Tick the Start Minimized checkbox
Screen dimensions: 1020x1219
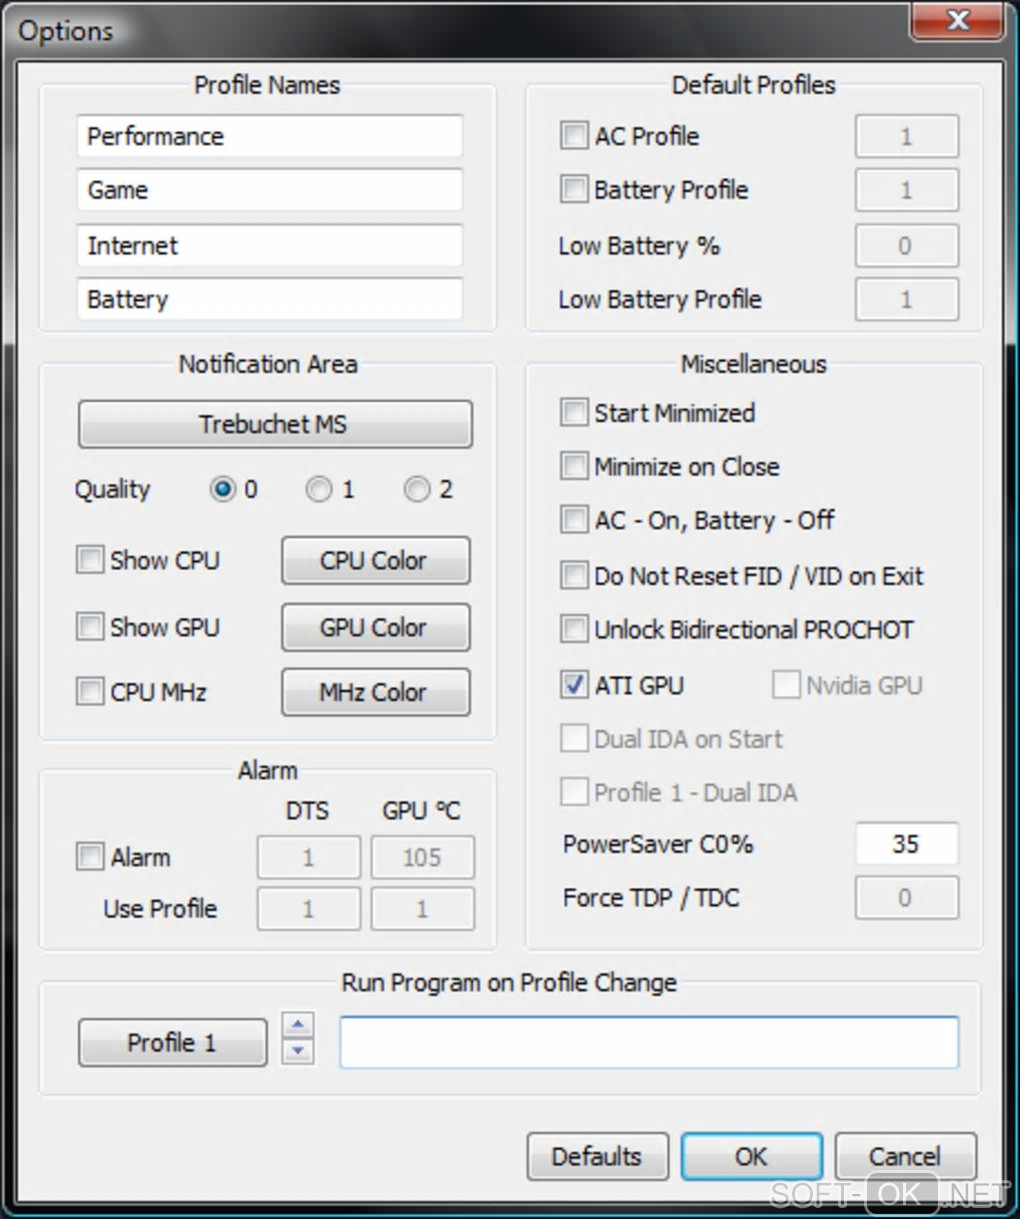point(574,412)
